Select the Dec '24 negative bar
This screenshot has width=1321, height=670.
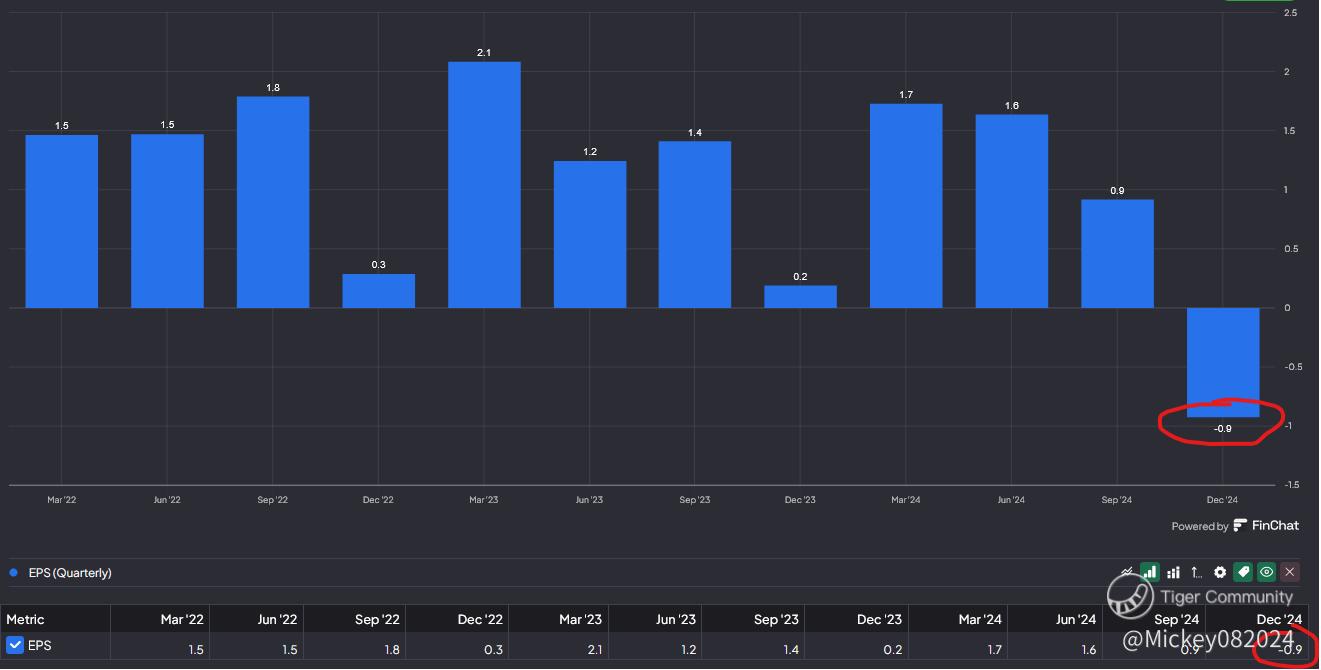coord(1222,362)
